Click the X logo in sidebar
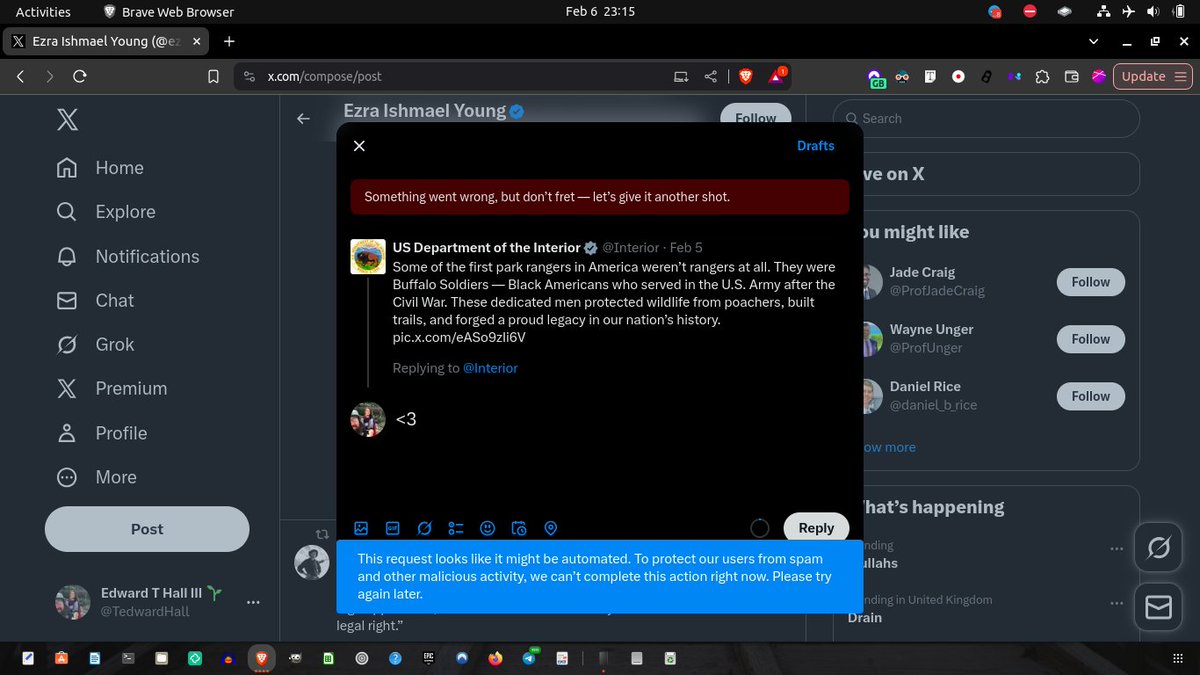The width and height of the screenshot is (1200, 675). click(67, 120)
